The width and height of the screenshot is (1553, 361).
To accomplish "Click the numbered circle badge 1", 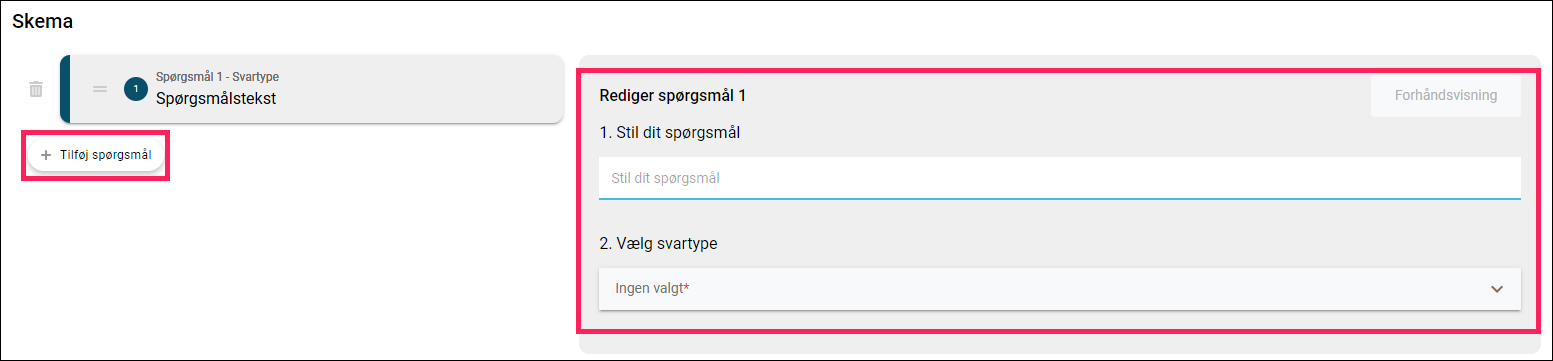I will coord(136,89).
